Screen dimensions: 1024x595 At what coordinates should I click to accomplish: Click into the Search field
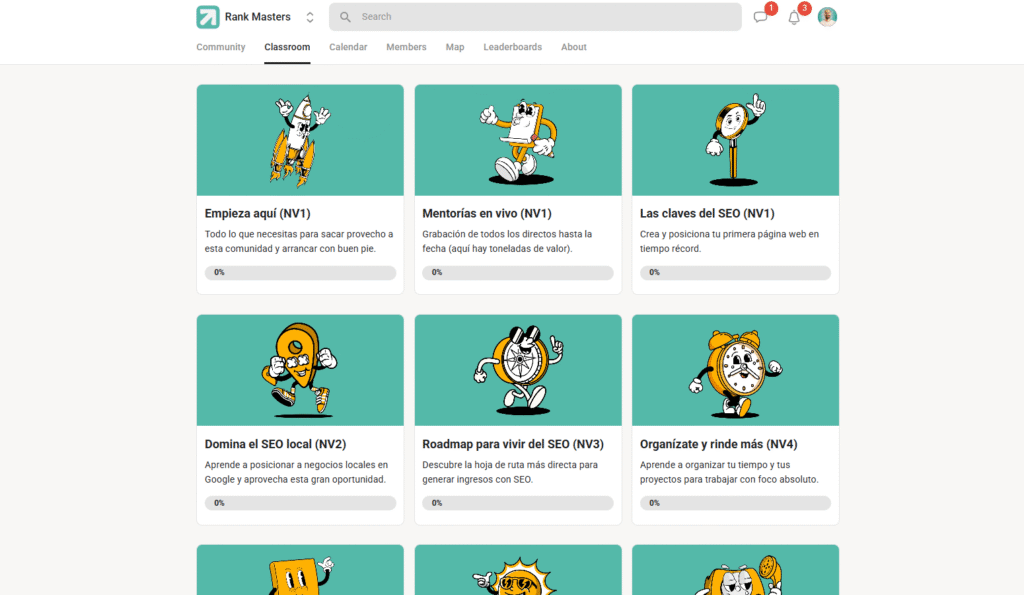pos(540,17)
